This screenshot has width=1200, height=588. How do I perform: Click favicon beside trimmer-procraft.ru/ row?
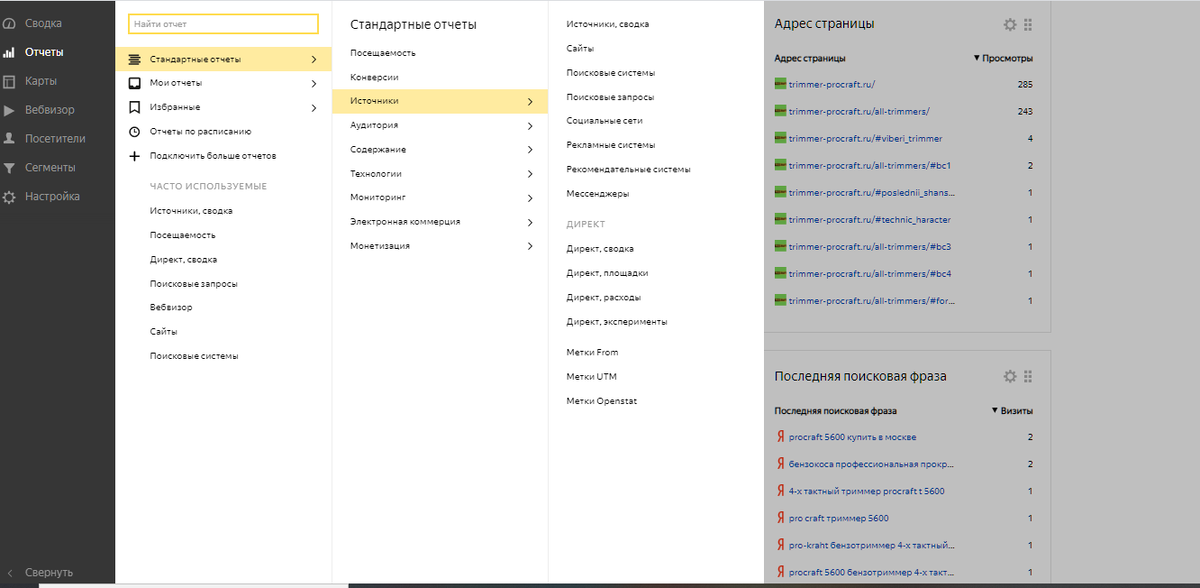[x=781, y=84]
